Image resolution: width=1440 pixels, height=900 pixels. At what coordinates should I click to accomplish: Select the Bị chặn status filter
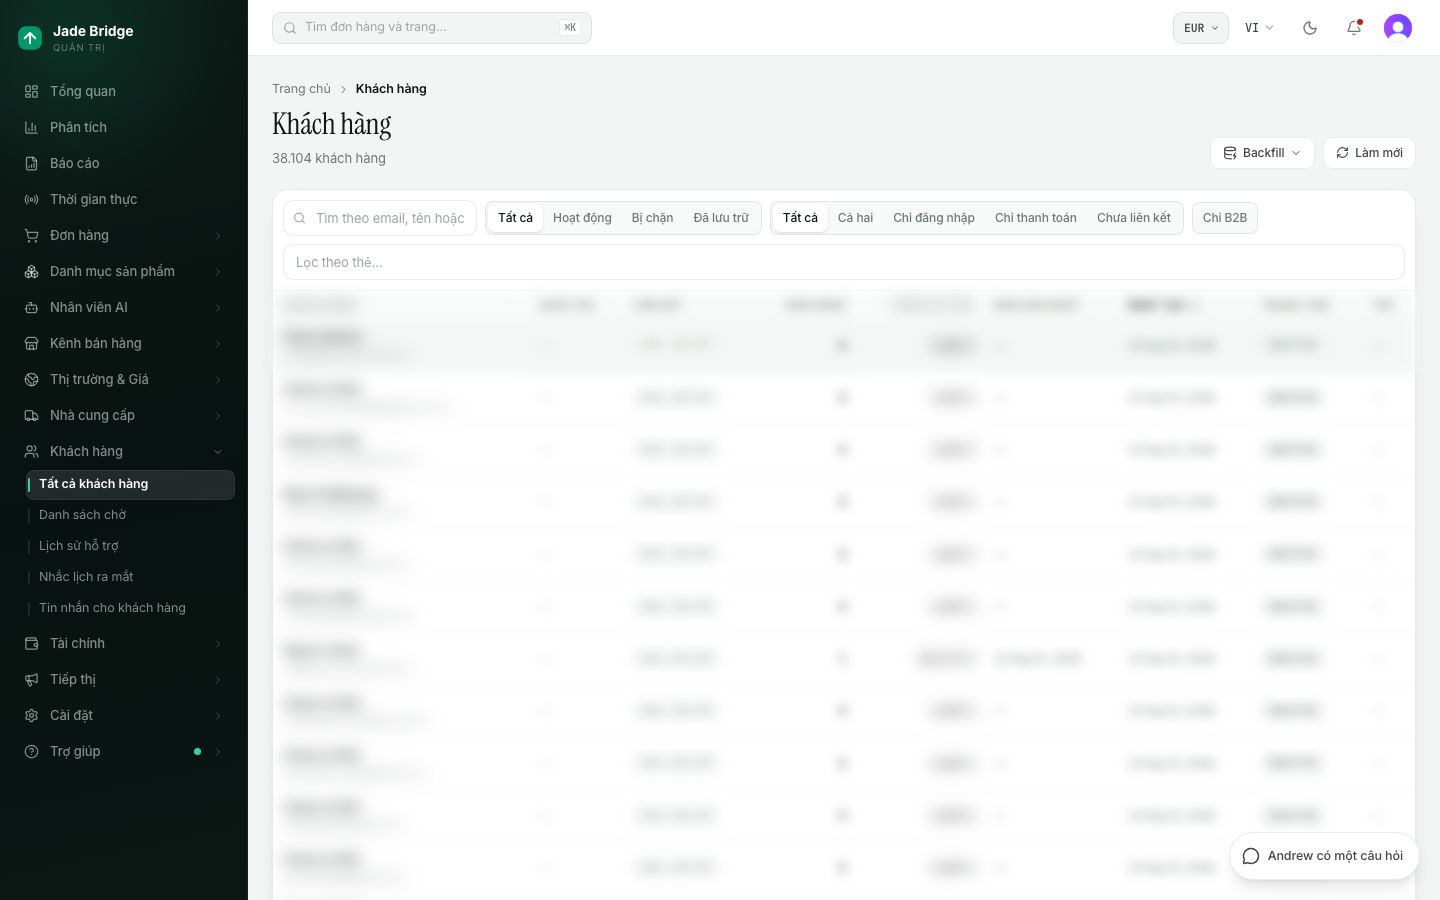(652, 218)
